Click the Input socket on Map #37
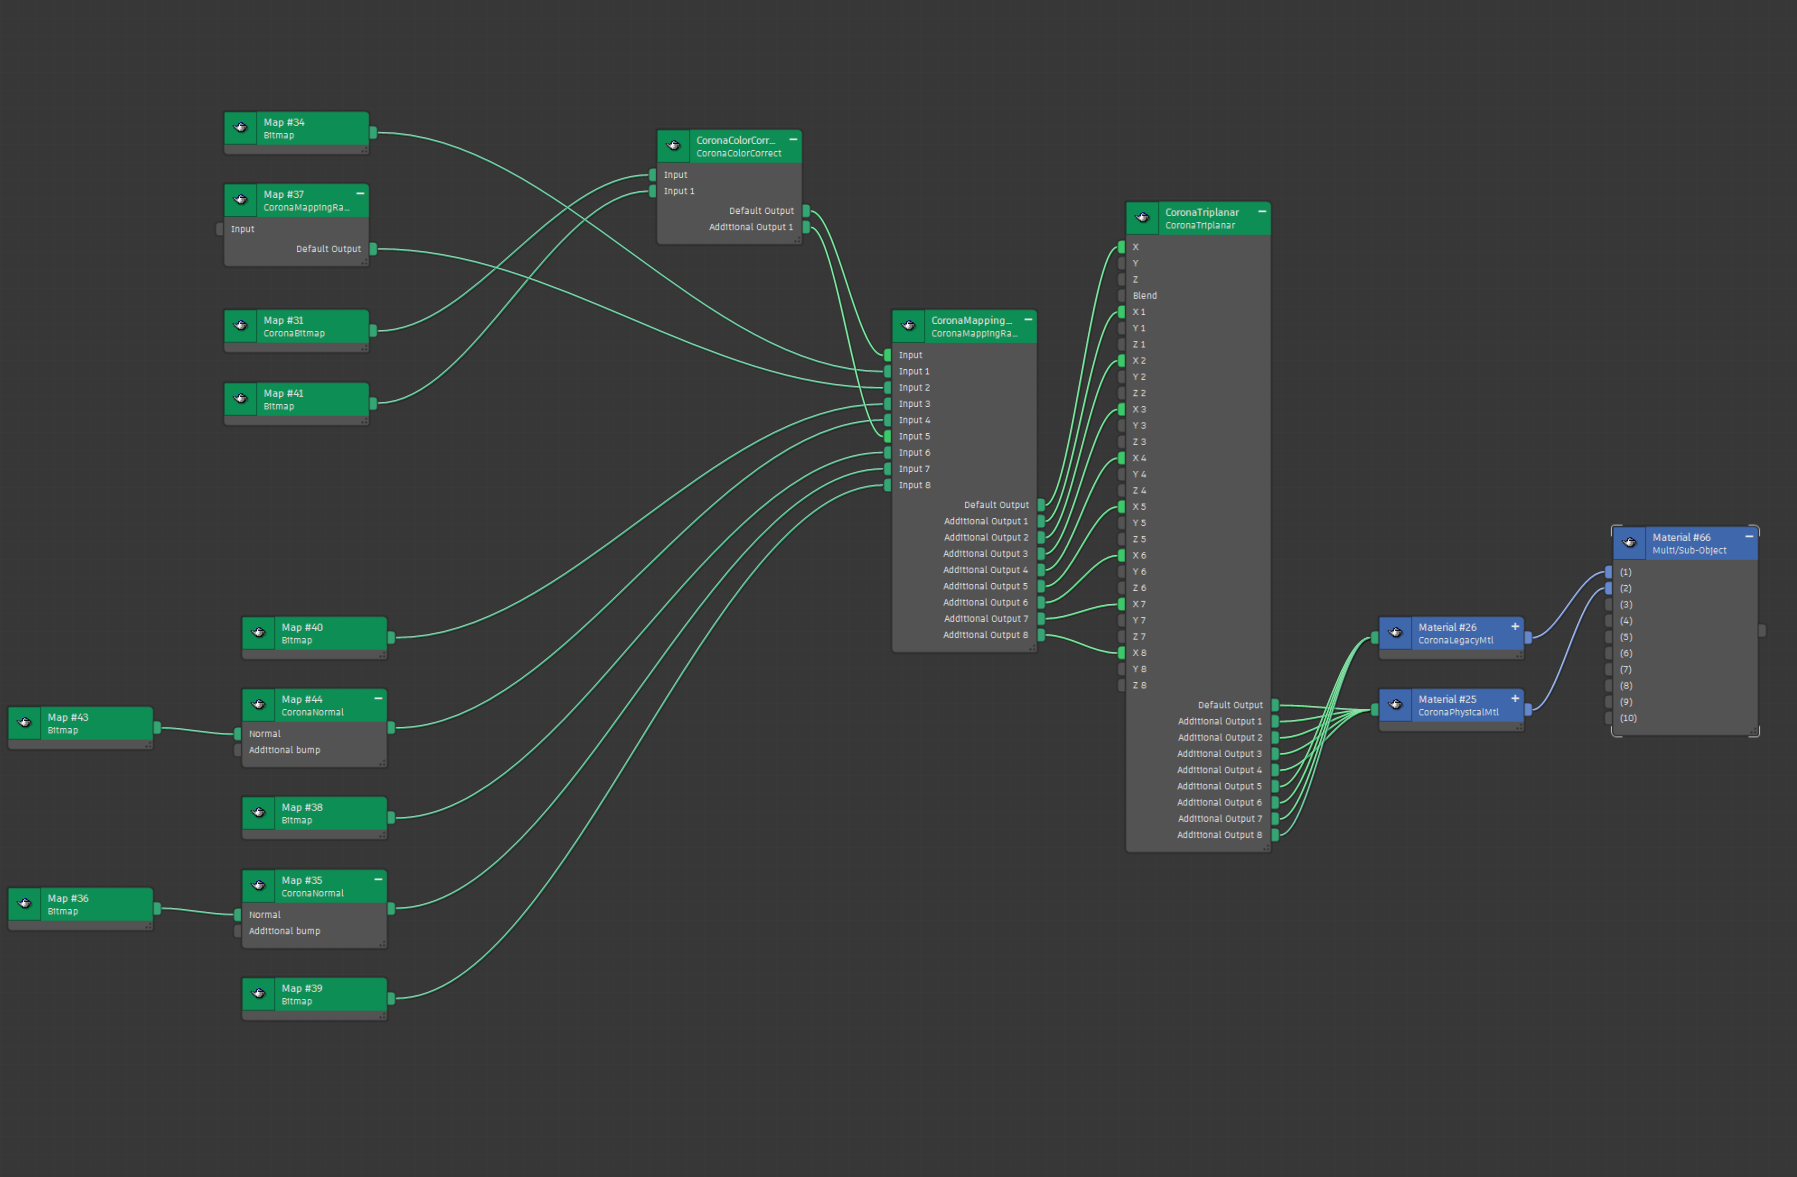Screen dimensions: 1797x1177 219,229
